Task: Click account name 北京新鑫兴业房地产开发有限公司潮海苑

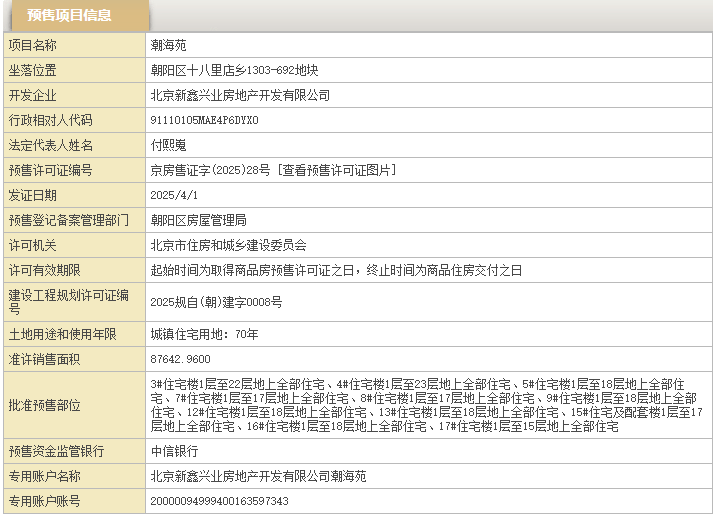Action: tap(258, 476)
